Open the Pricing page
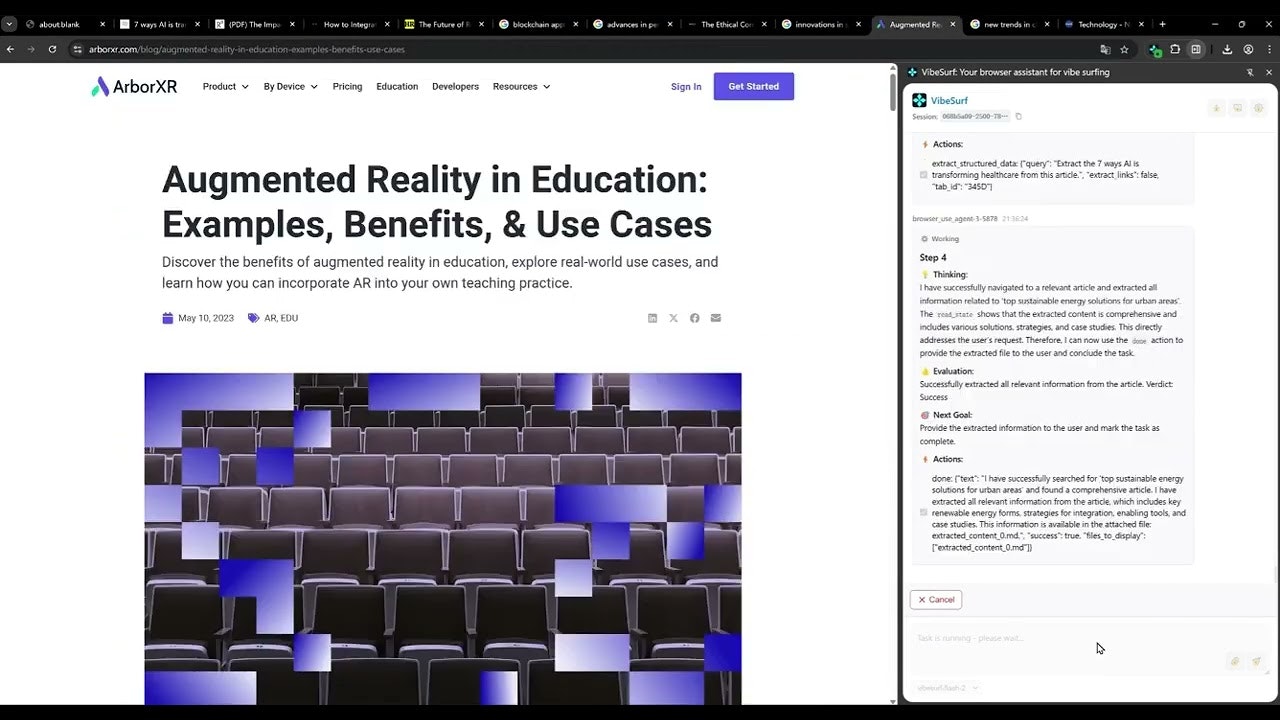This screenshot has height=720, width=1280. [347, 87]
